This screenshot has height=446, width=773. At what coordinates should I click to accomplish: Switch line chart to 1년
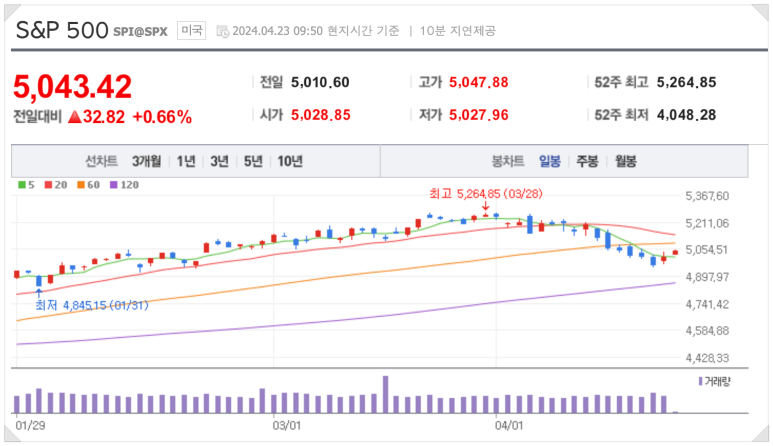coord(186,161)
